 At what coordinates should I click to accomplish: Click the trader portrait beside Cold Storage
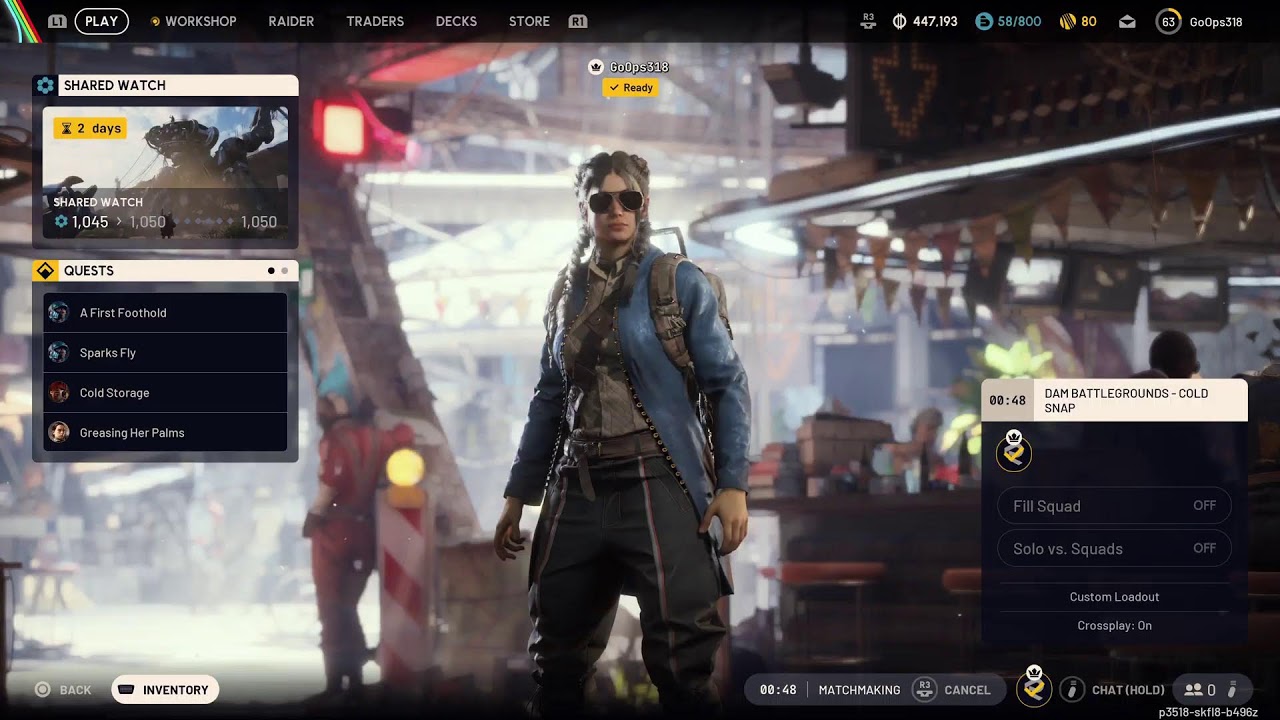[59, 393]
